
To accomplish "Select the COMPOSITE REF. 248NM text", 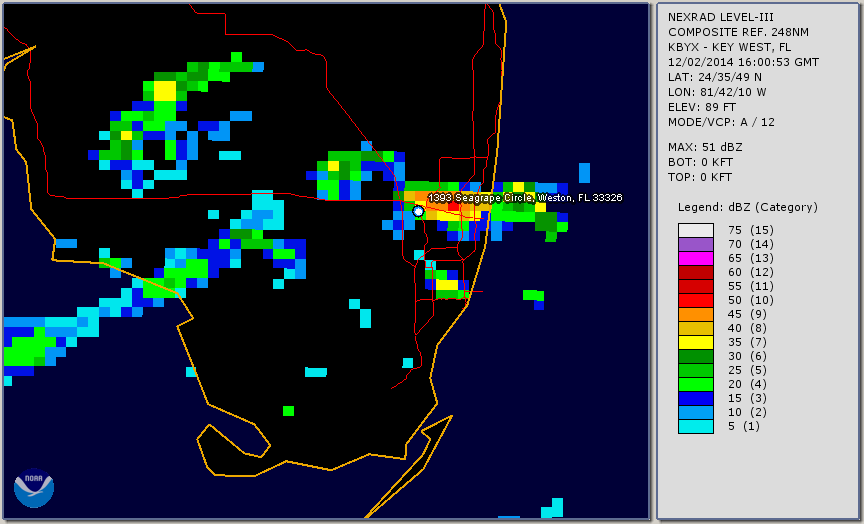I will 738,32.
